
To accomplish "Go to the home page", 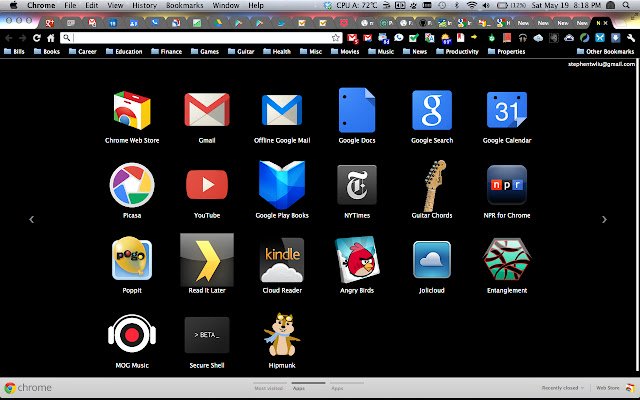I will [51, 38].
